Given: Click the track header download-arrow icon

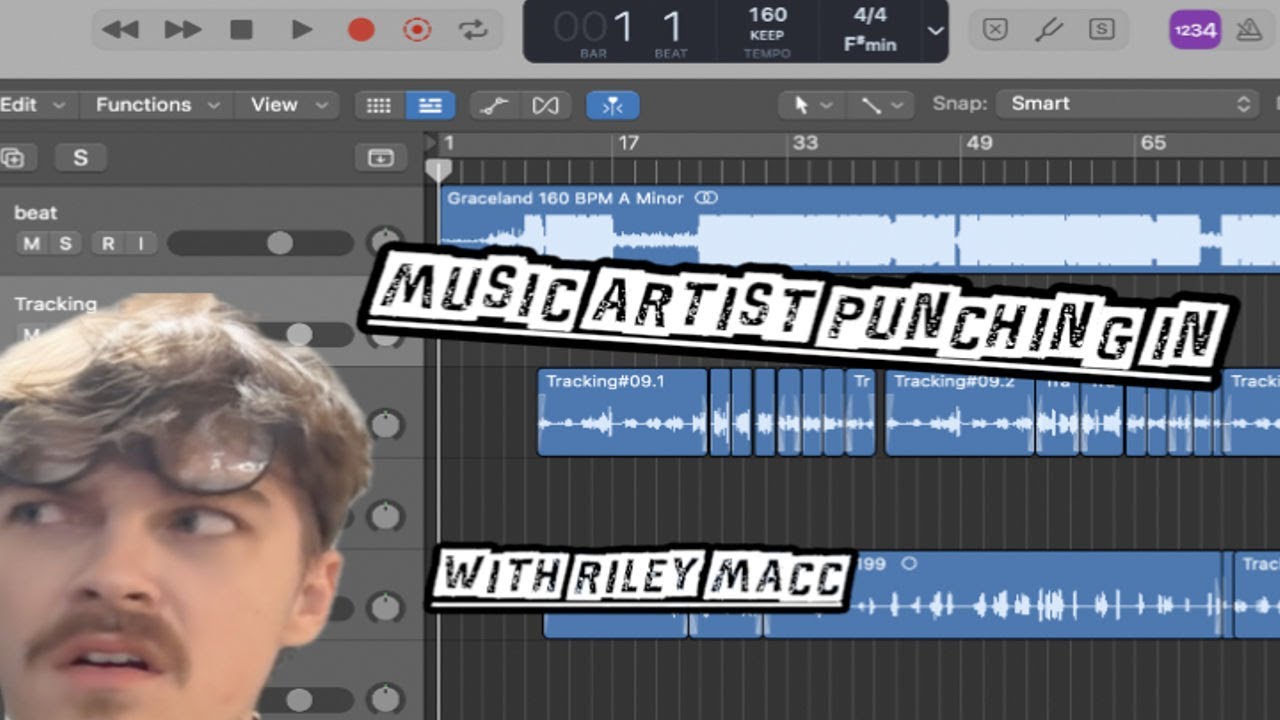Looking at the screenshot, I should [381, 157].
